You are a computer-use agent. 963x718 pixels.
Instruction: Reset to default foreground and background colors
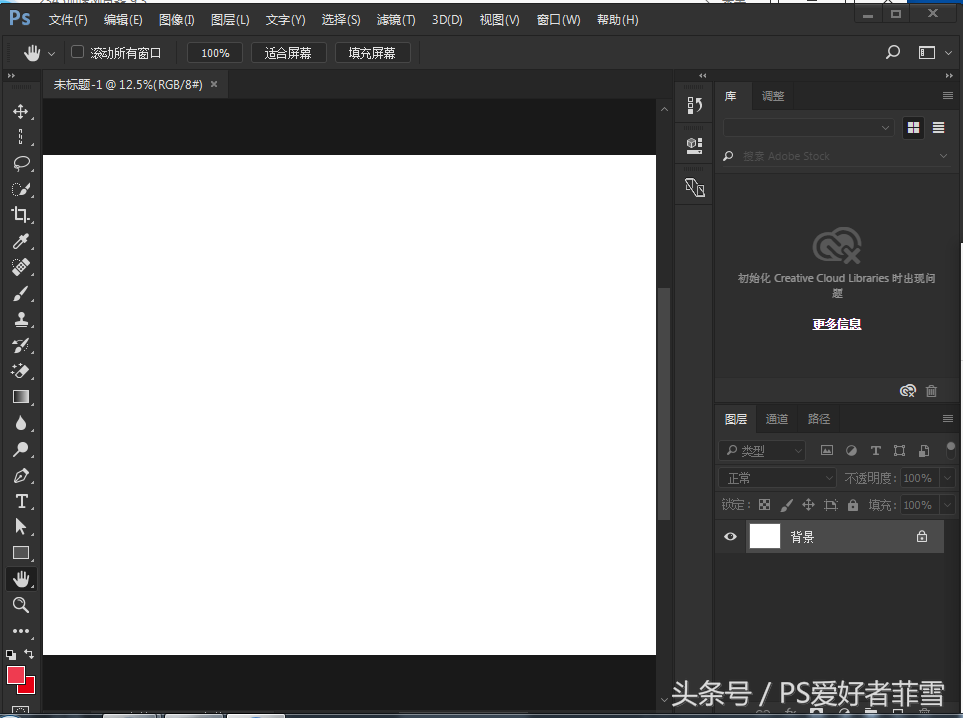coord(11,655)
